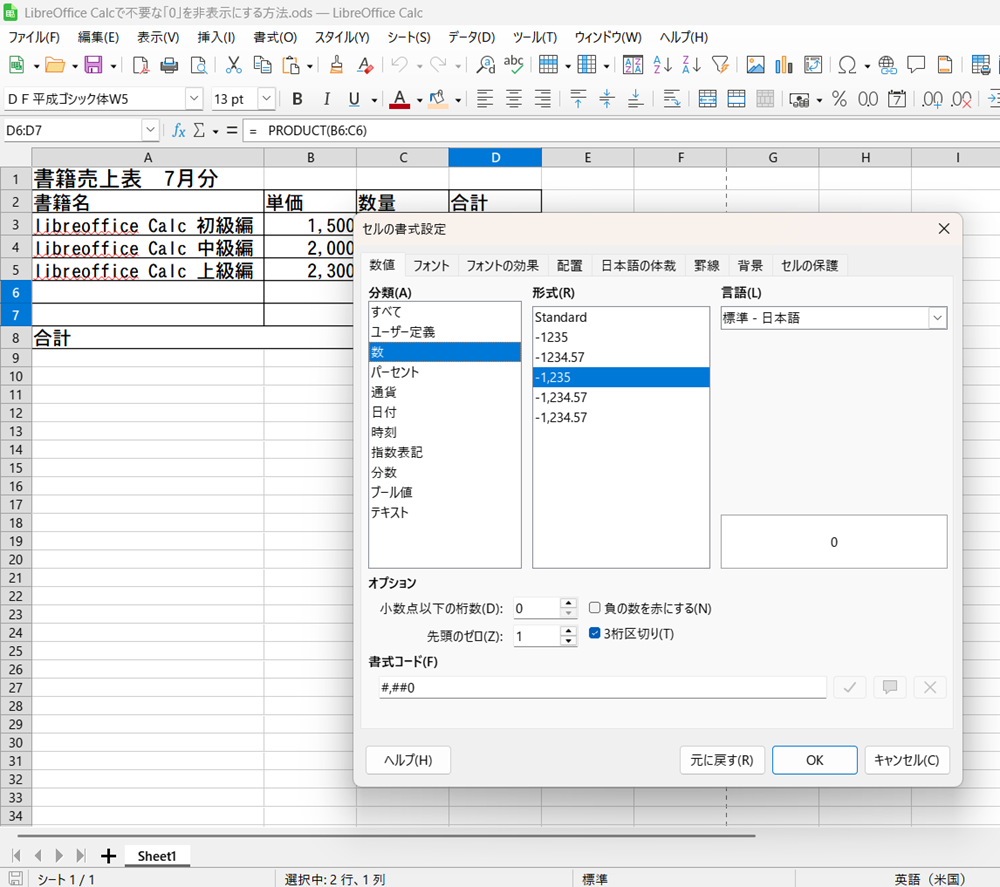This screenshot has width=1000, height=887.
Task: Click the キャンセル(C) button
Action: (x=906, y=760)
